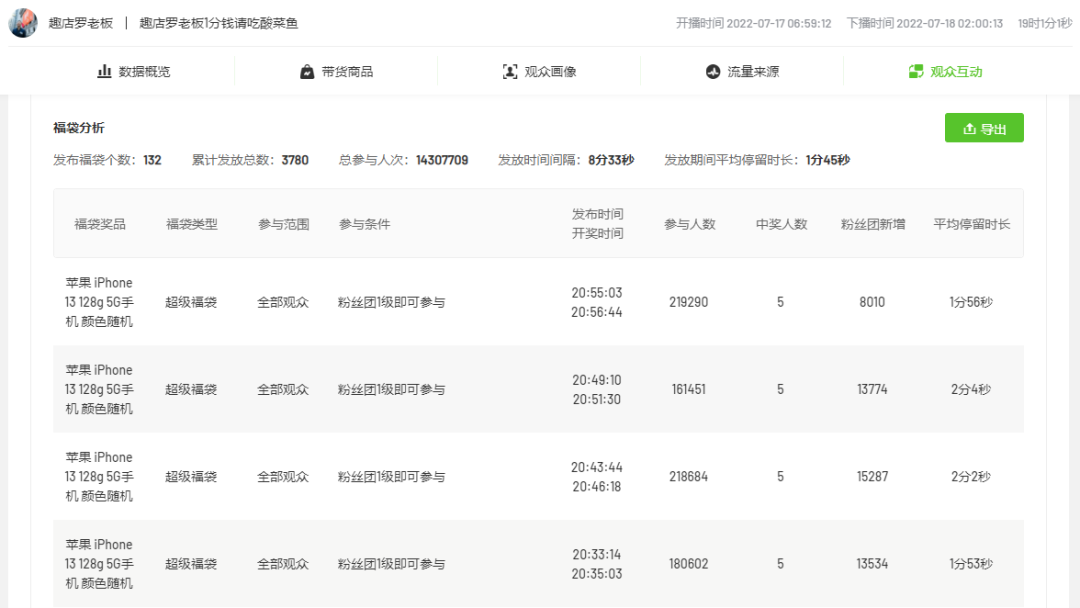
Task: Click the 参与人数 column header
Action: pos(689,224)
